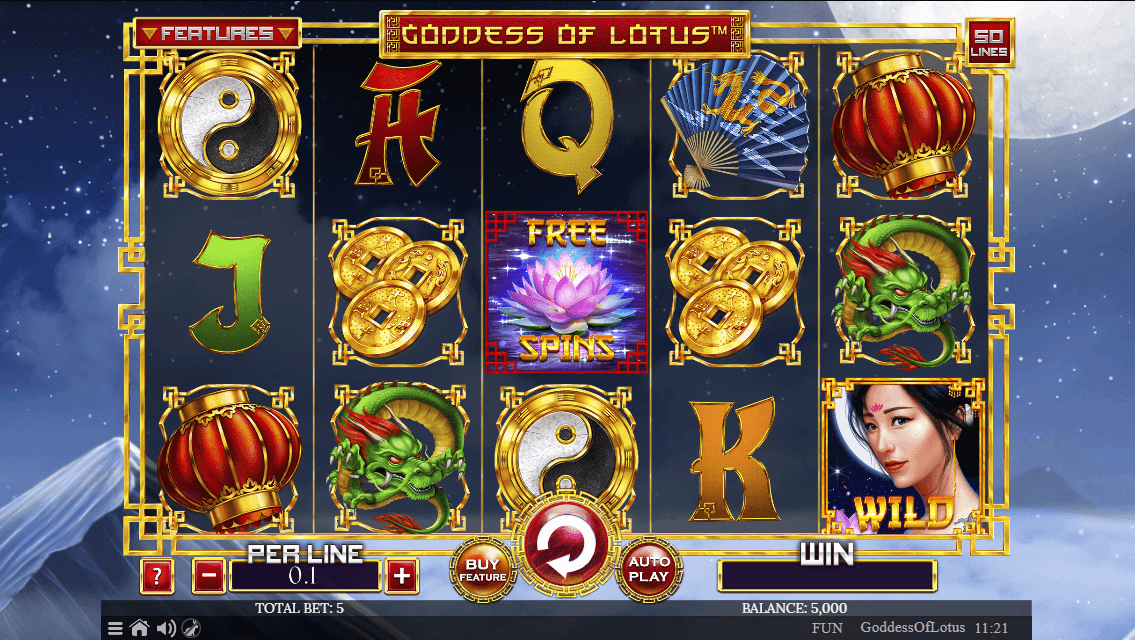Start Auto Play
The width and height of the screenshot is (1135, 640).
[x=649, y=570]
